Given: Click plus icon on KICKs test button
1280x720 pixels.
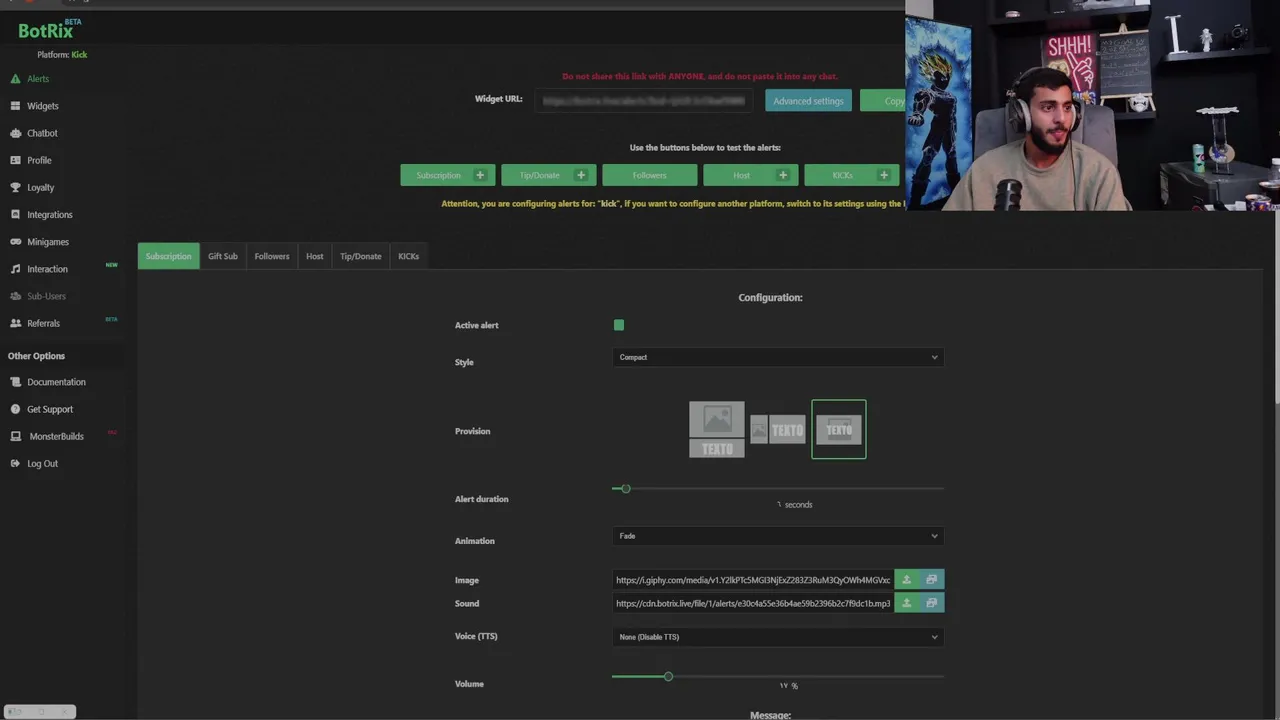Looking at the screenshot, I should pos(884,175).
